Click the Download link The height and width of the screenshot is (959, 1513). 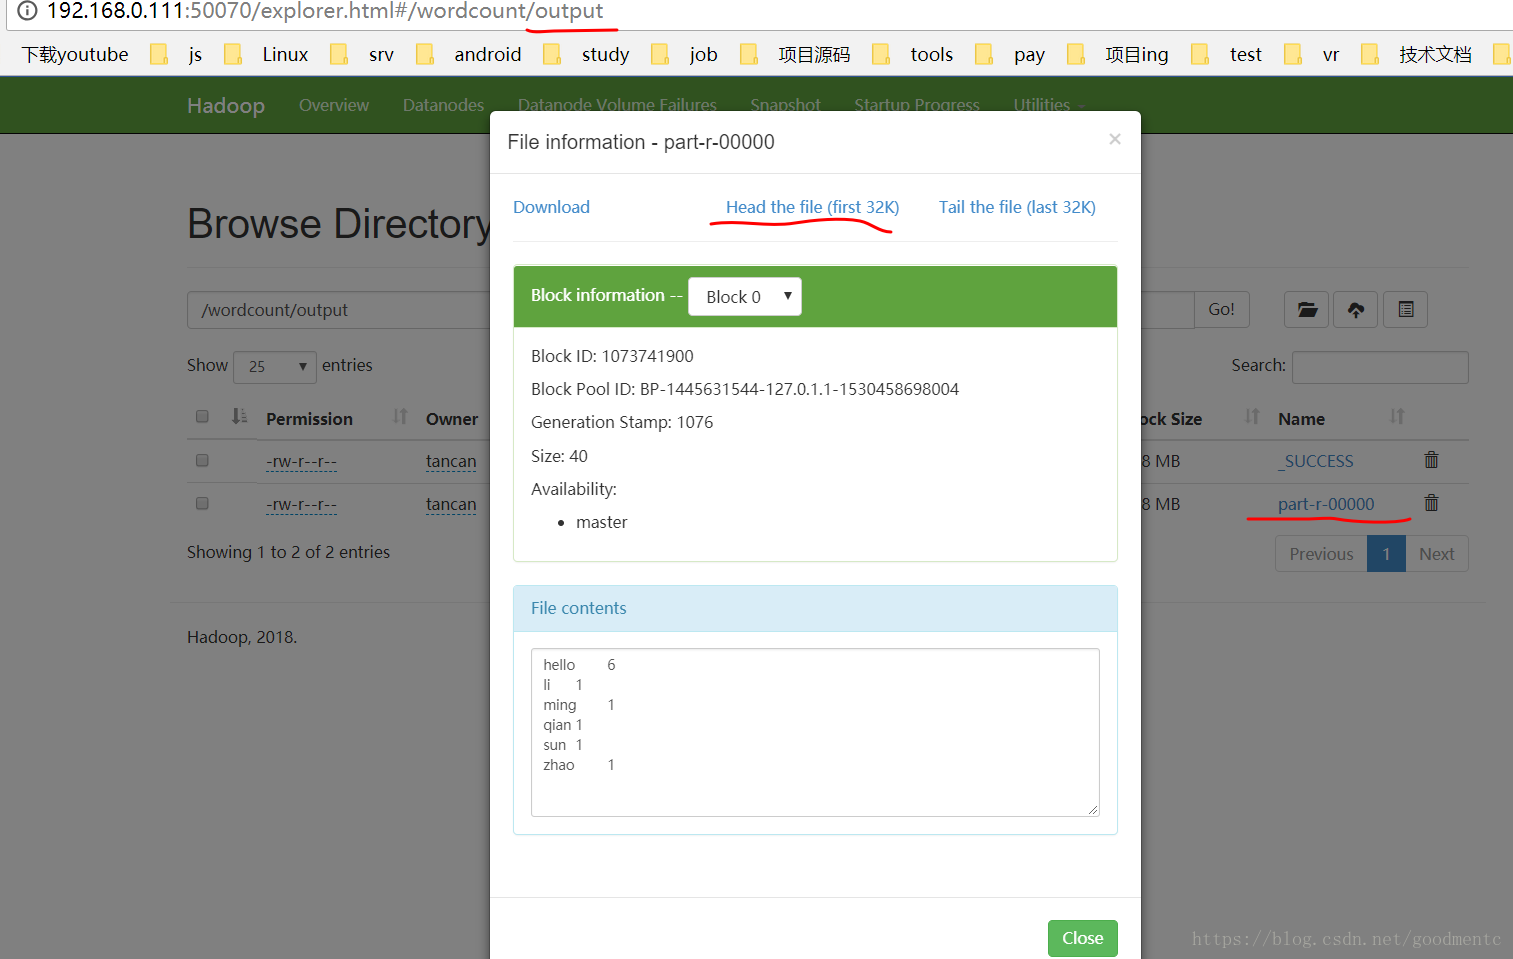[x=551, y=207]
